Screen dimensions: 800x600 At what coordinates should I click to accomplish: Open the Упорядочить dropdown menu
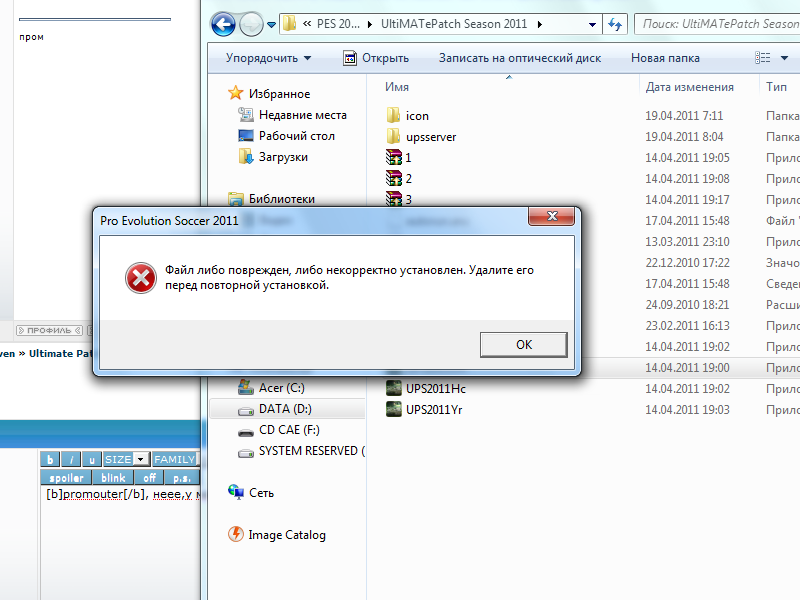[x=268, y=58]
